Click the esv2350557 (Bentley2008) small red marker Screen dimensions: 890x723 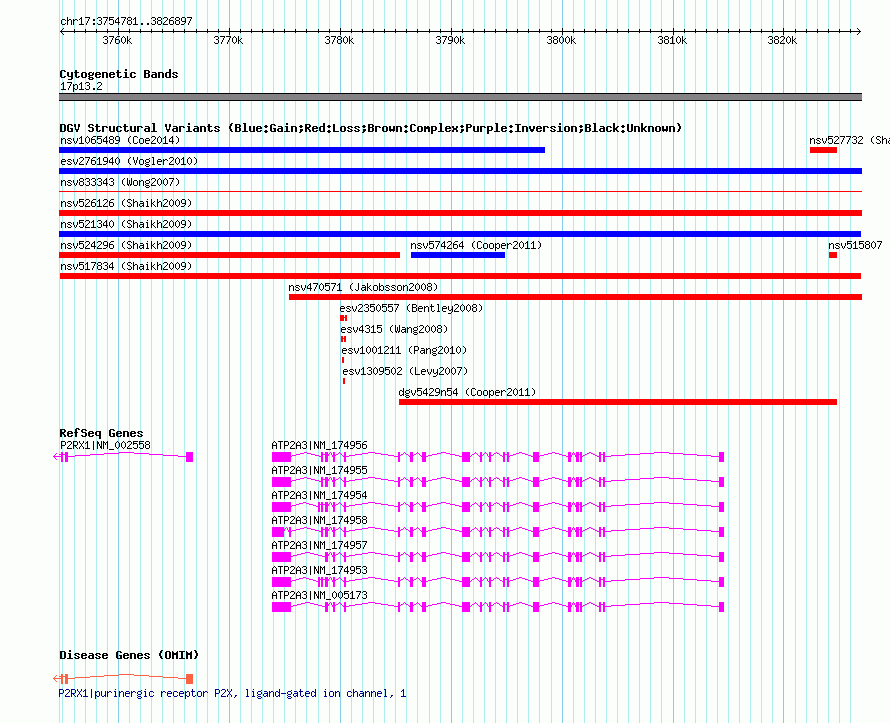click(x=343, y=318)
